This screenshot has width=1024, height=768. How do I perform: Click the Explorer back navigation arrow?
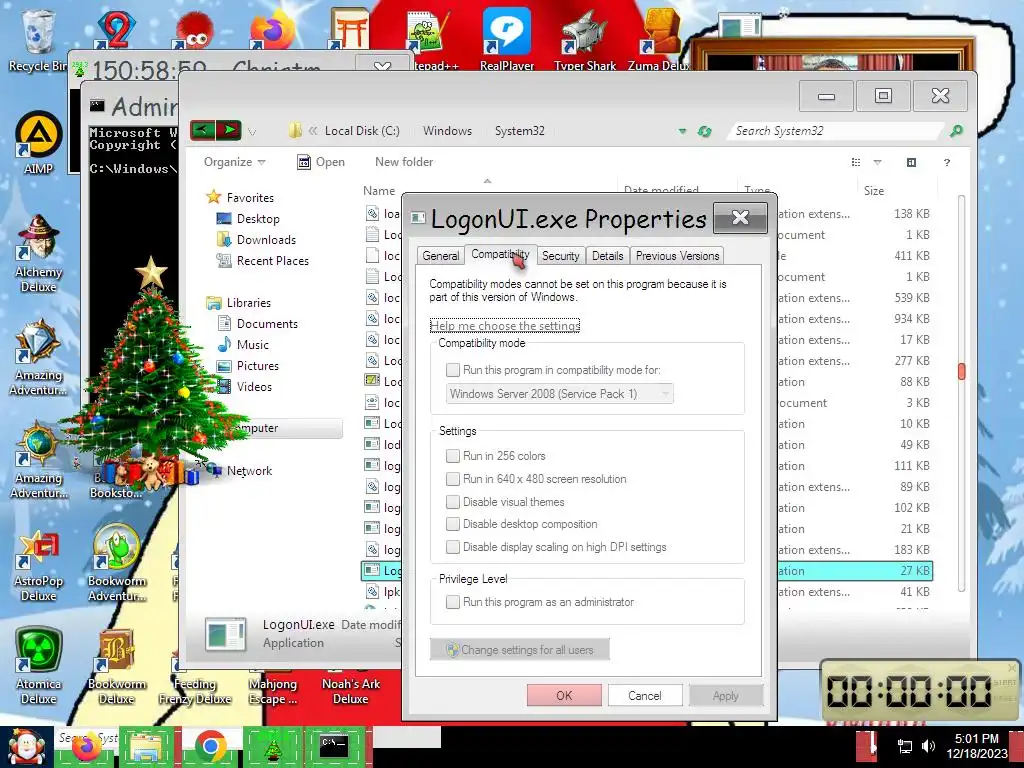click(x=202, y=130)
